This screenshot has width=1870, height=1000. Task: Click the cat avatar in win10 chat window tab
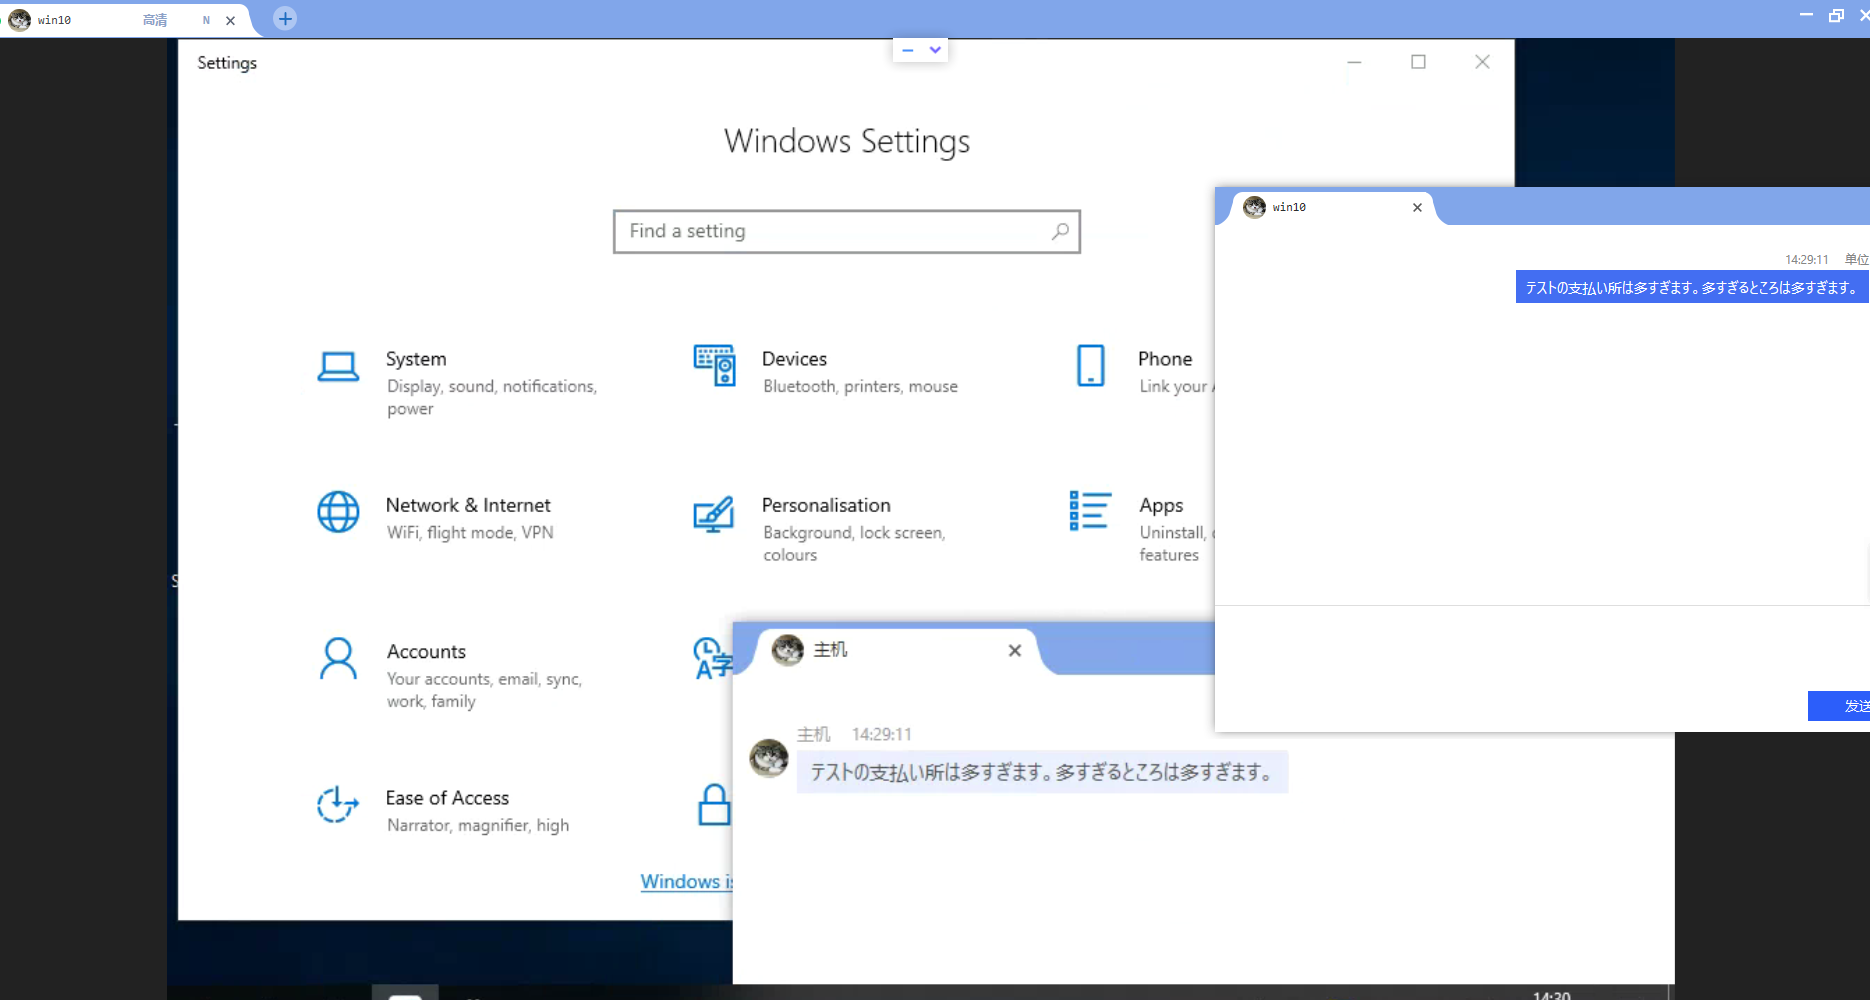pos(1254,207)
